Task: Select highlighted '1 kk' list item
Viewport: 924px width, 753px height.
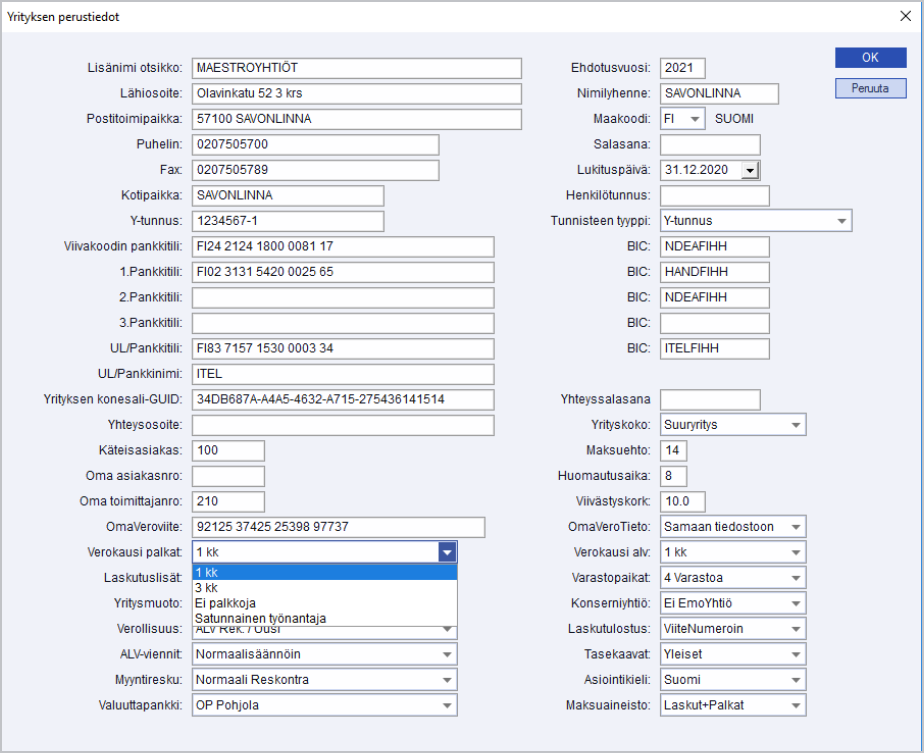Action: click(x=324, y=572)
